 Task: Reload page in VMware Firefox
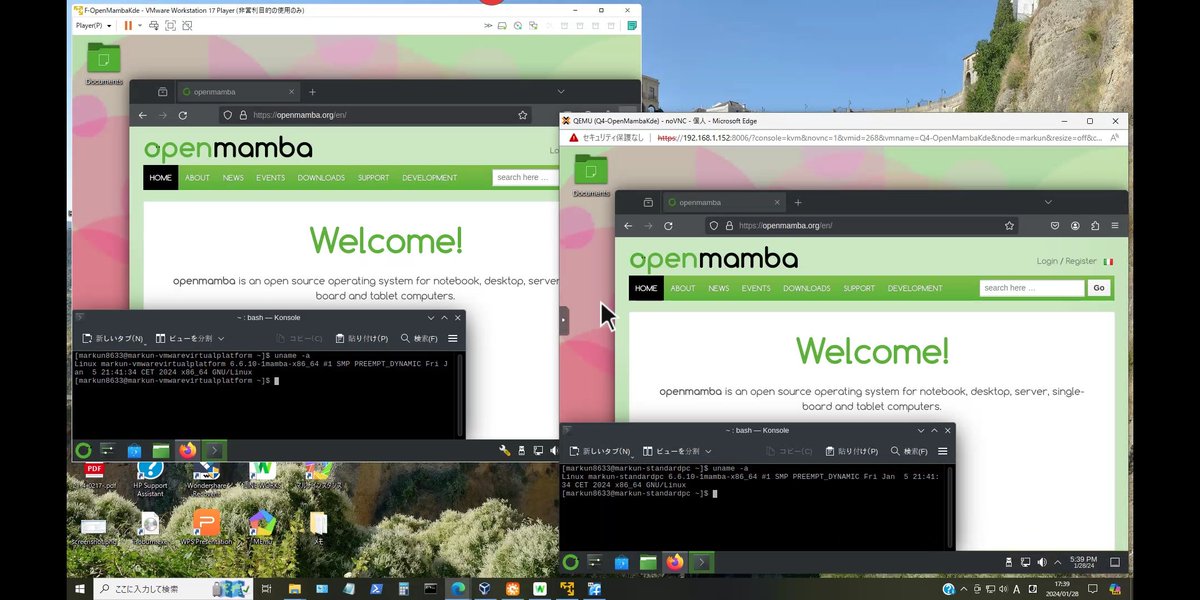pos(182,115)
